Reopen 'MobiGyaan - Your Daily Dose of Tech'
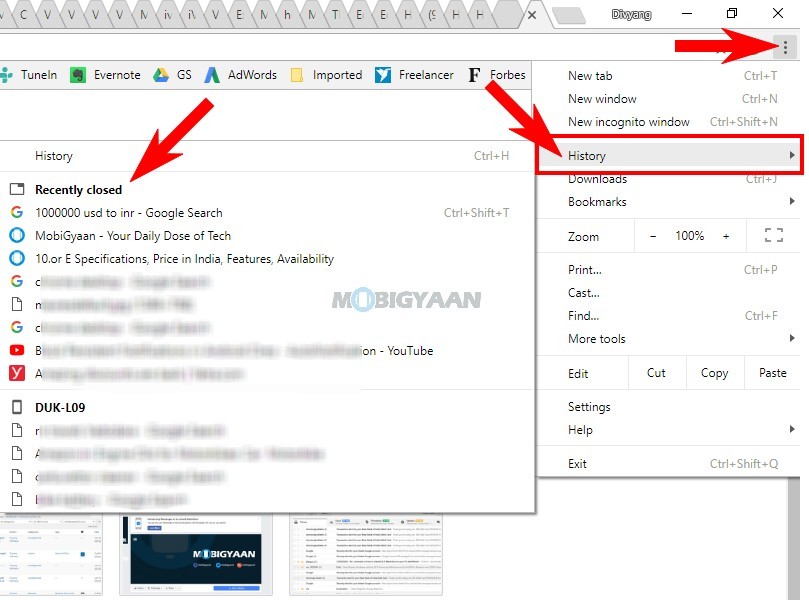The image size is (809, 600). click(267, 236)
